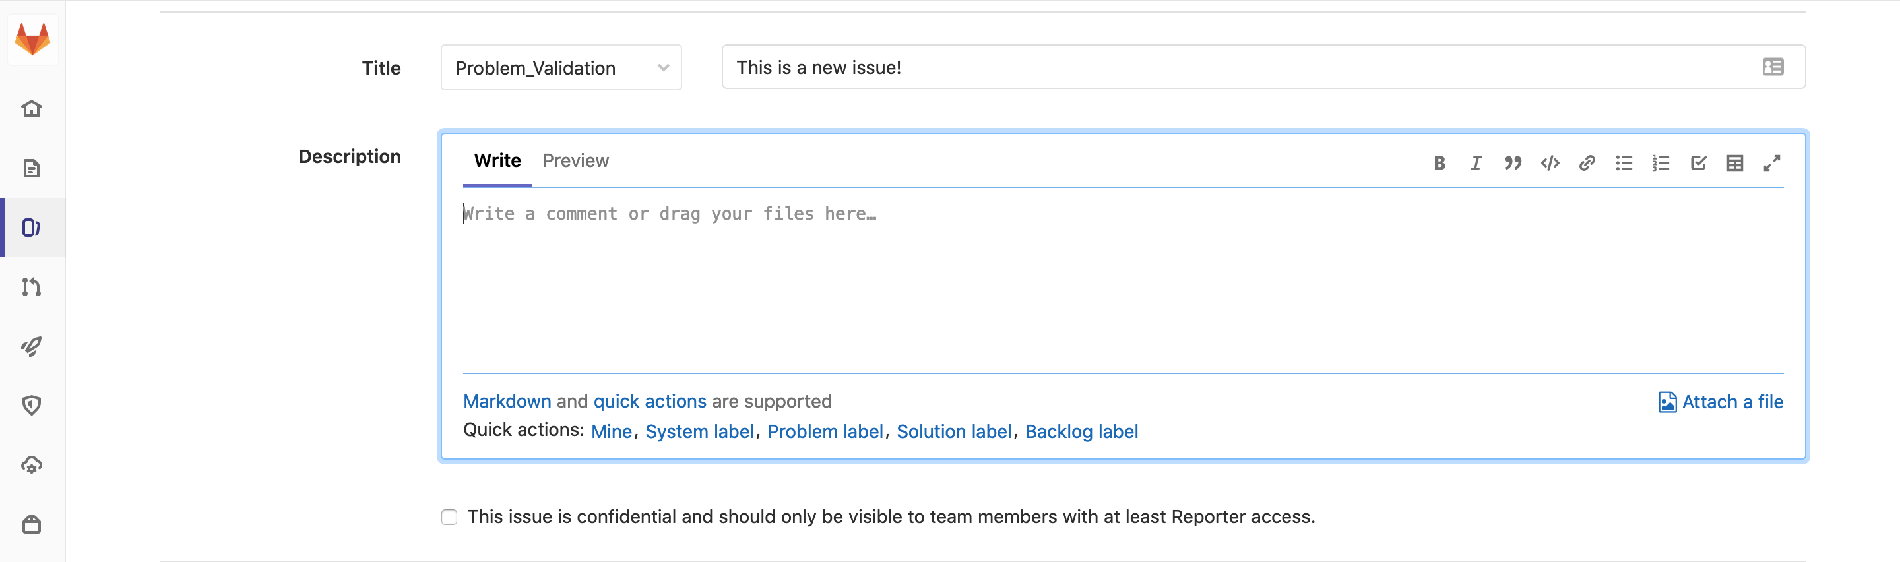
Task: Go to GitLab home logo
Action: 32,40
